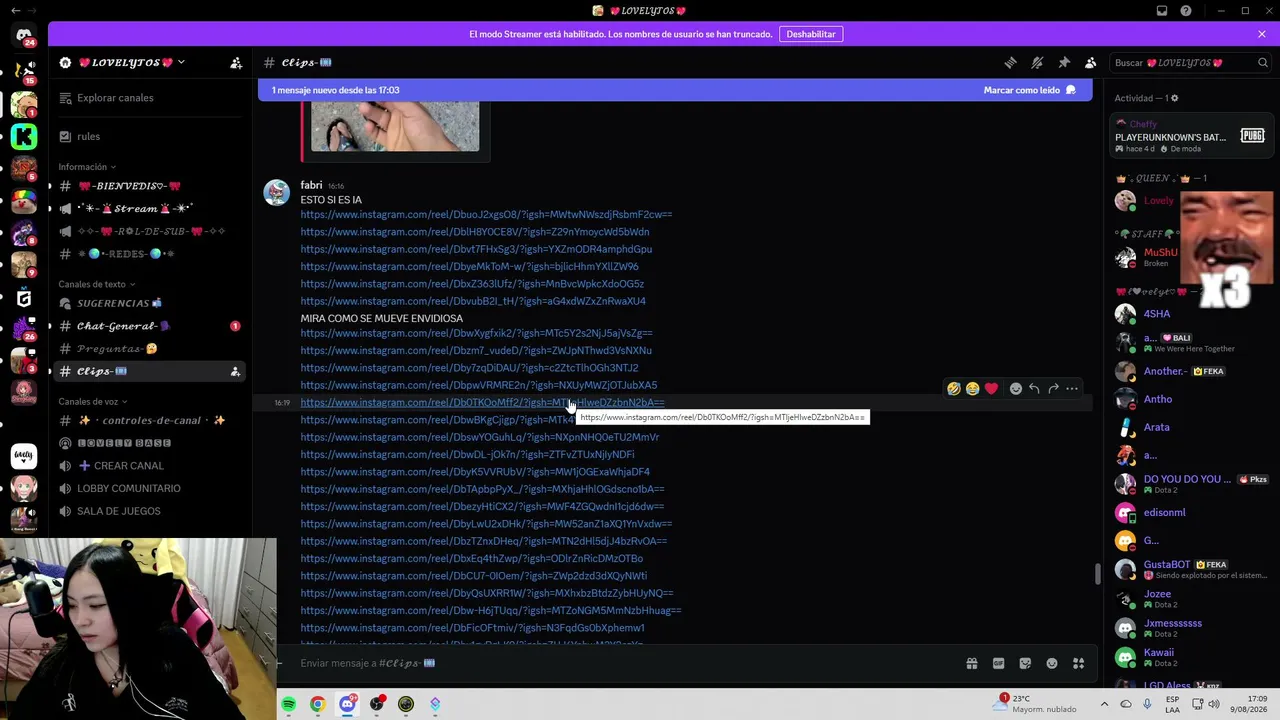
Task: Open the Preguntas channel
Action: (150, 349)
